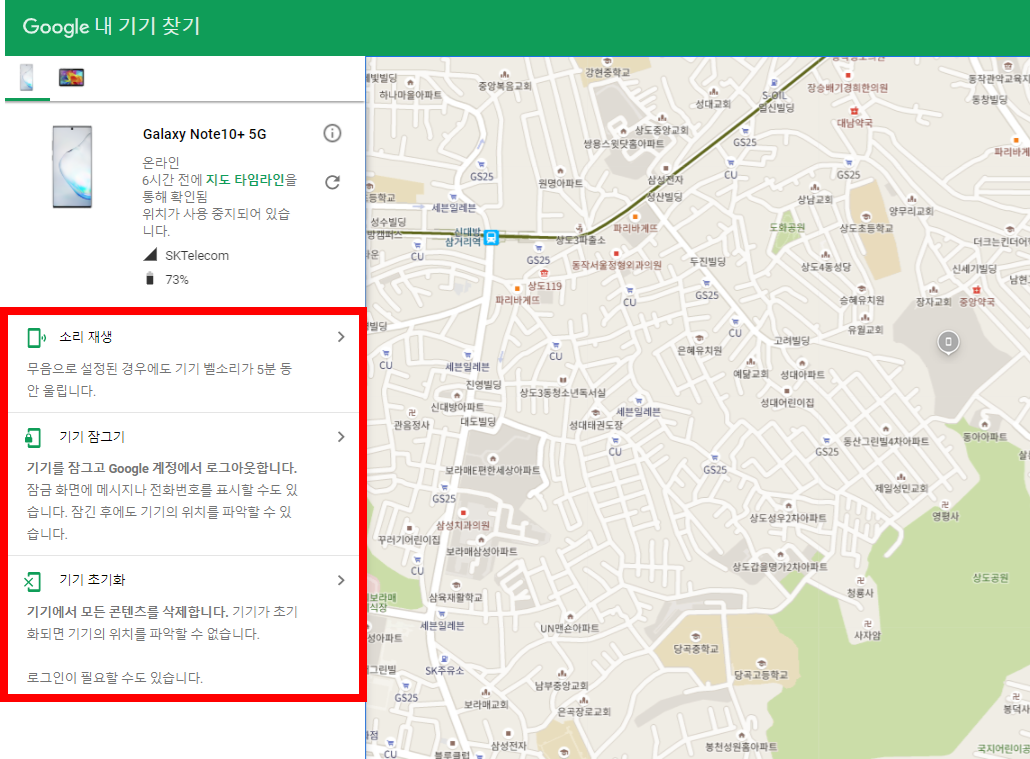The image size is (1030, 759).
Task: Expand the 기기 초기화 option chevron
Action: tap(340, 580)
